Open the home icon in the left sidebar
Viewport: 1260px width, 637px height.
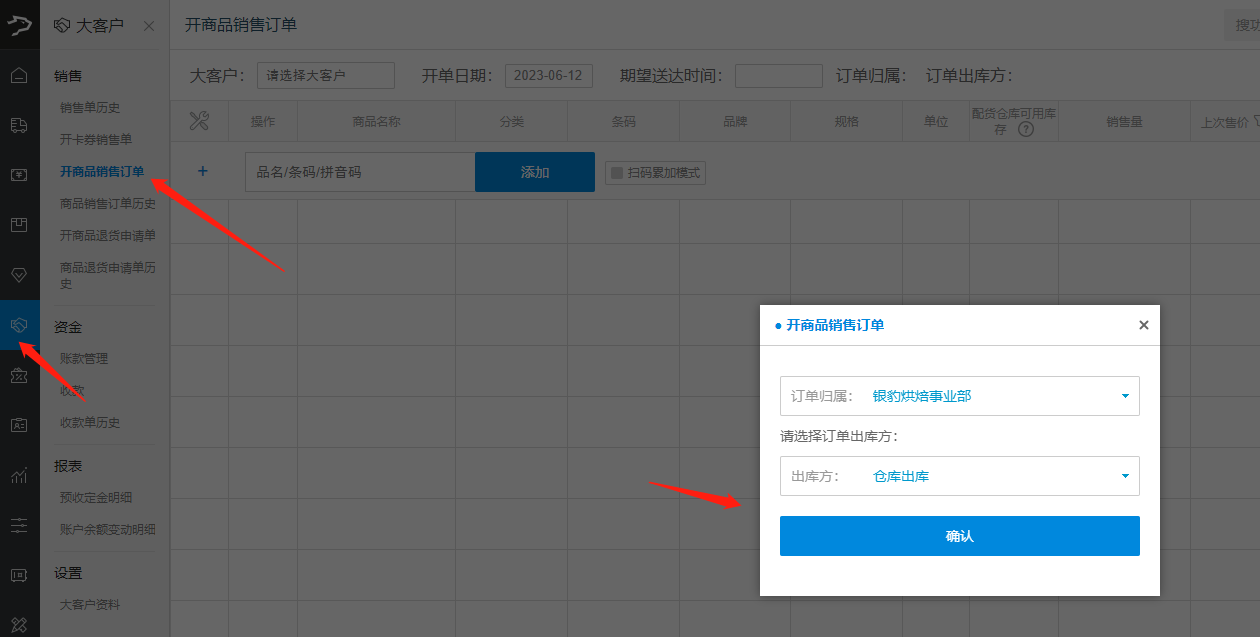pyautogui.click(x=19, y=75)
